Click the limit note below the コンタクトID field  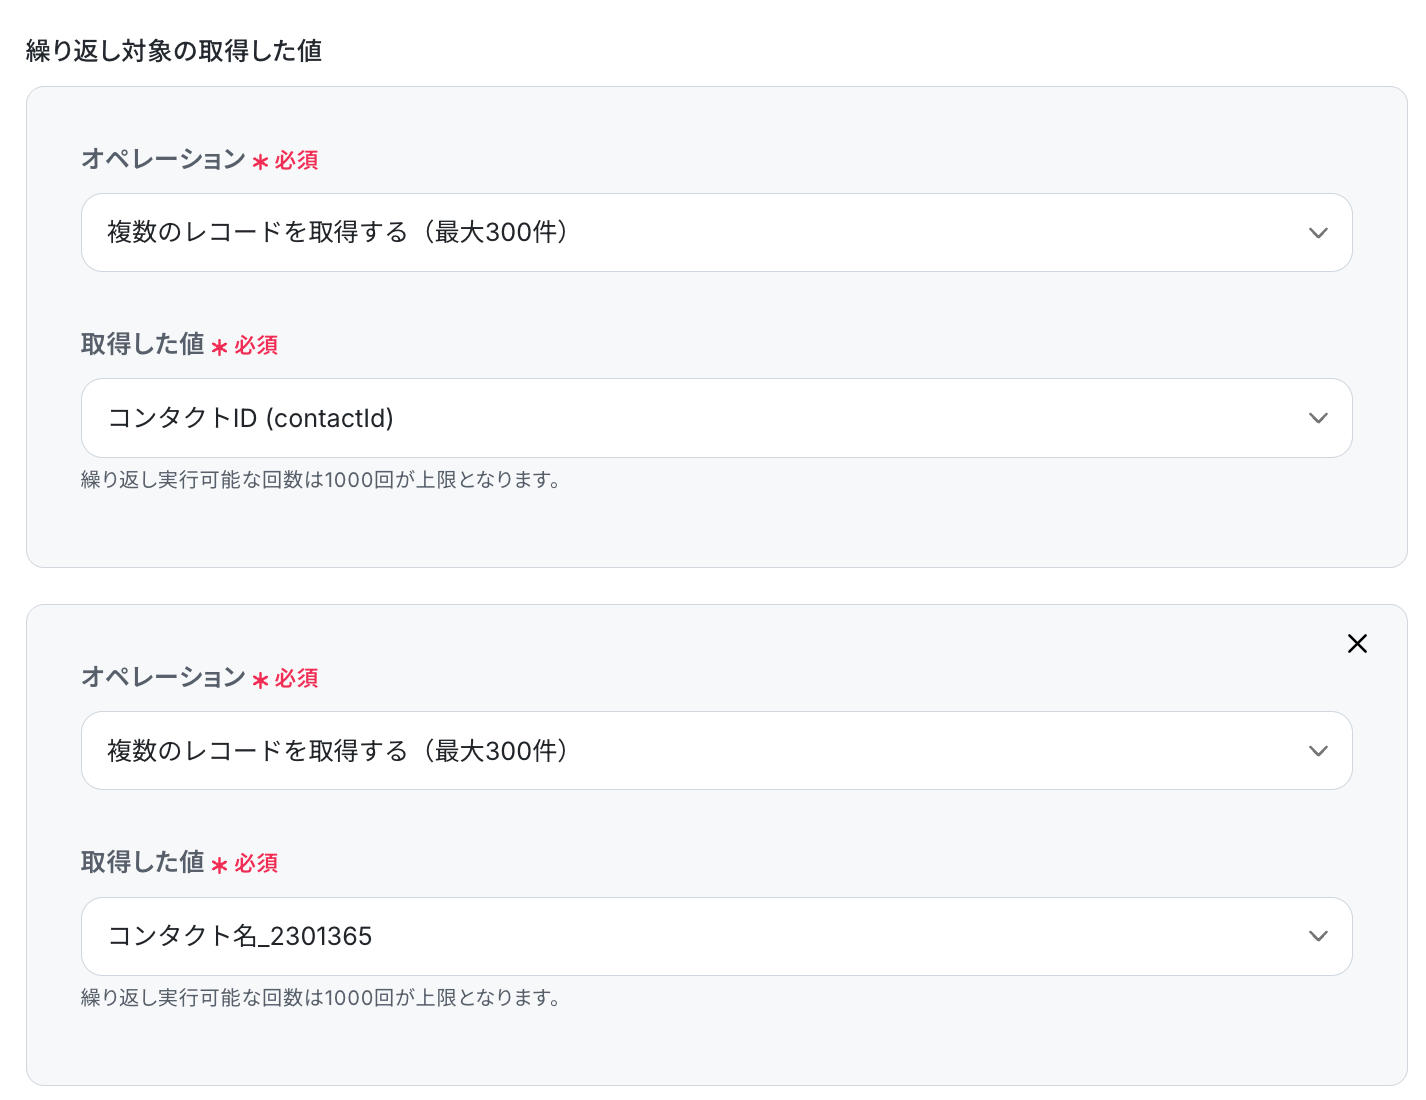(320, 480)
